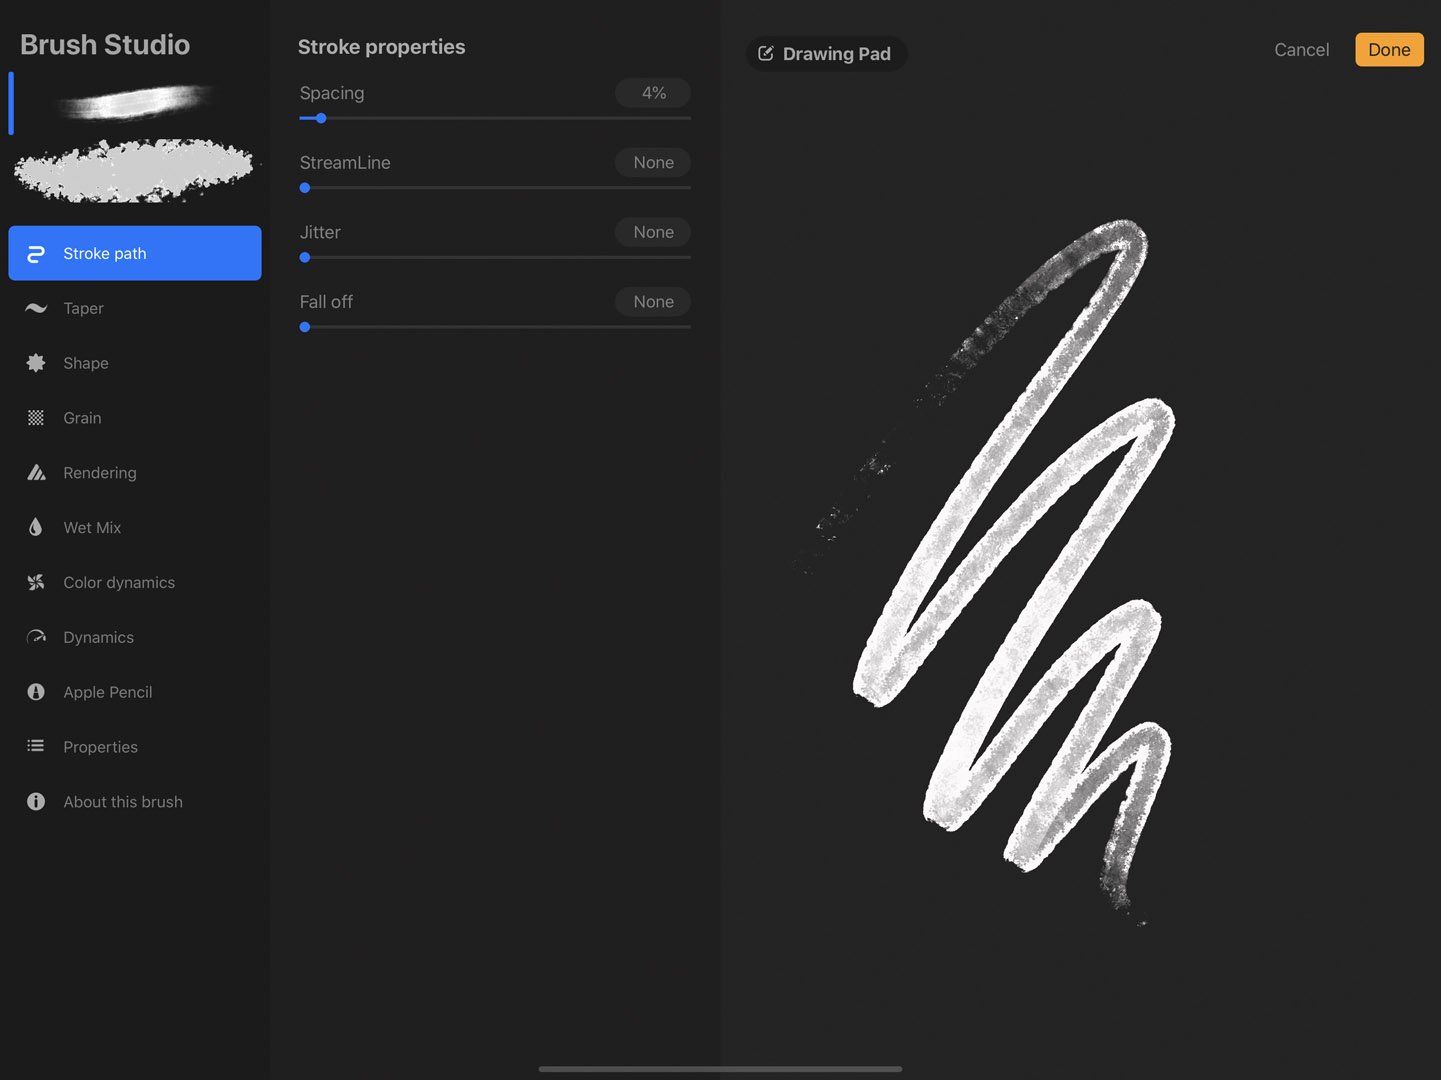Click the Fall off value showing None
1441x1080 pixels.
point(652,301)
